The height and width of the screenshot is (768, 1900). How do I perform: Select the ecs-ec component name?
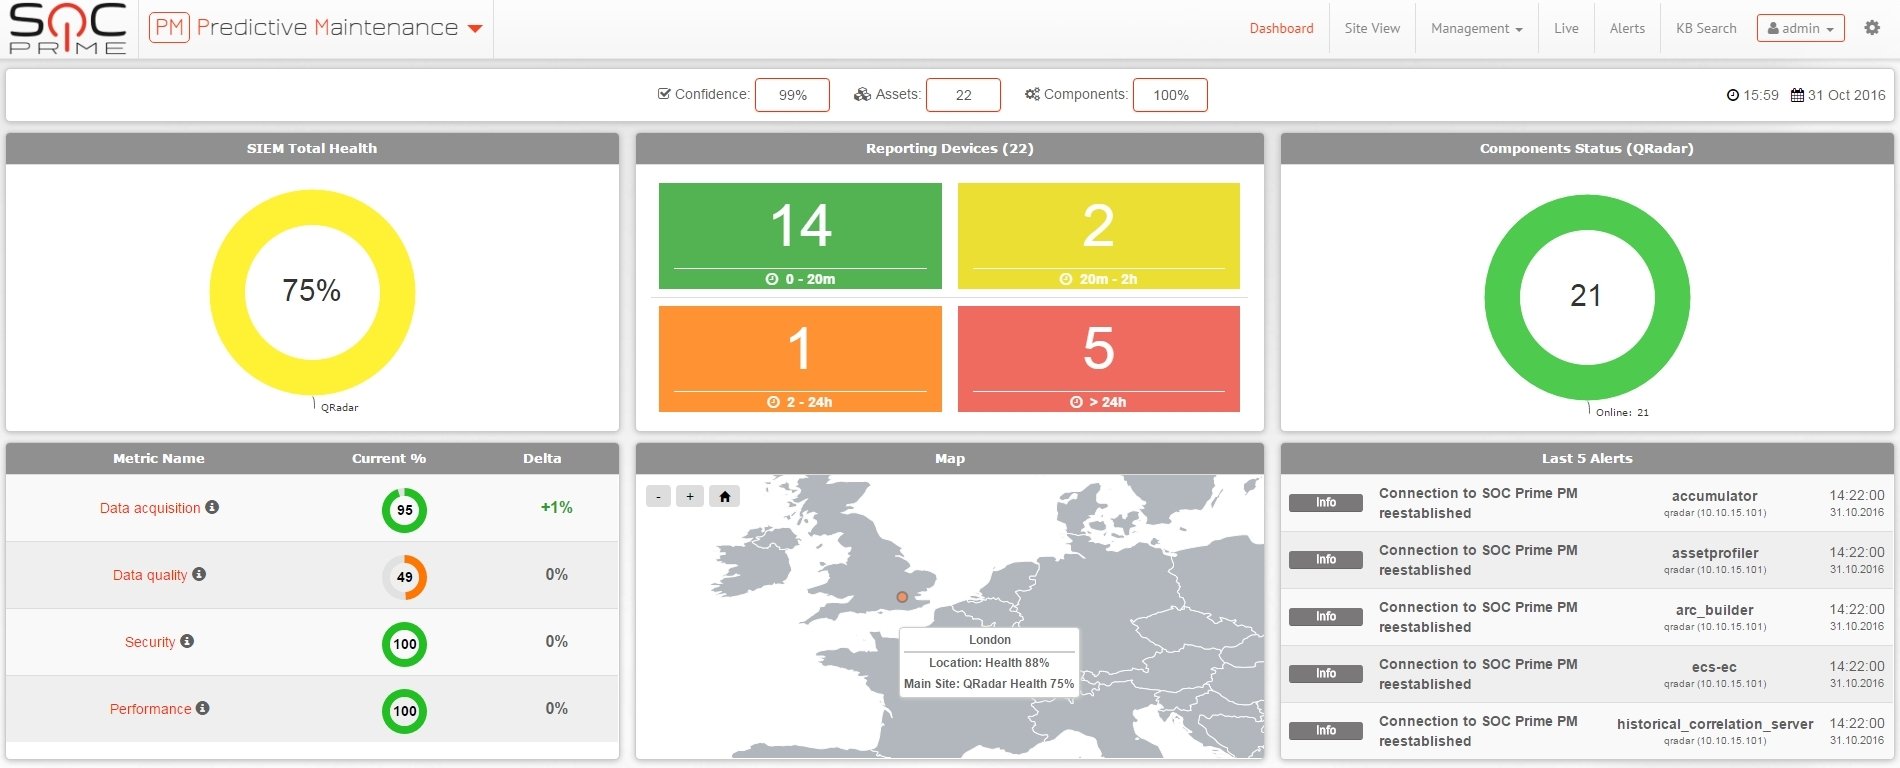coord(1714,667)
